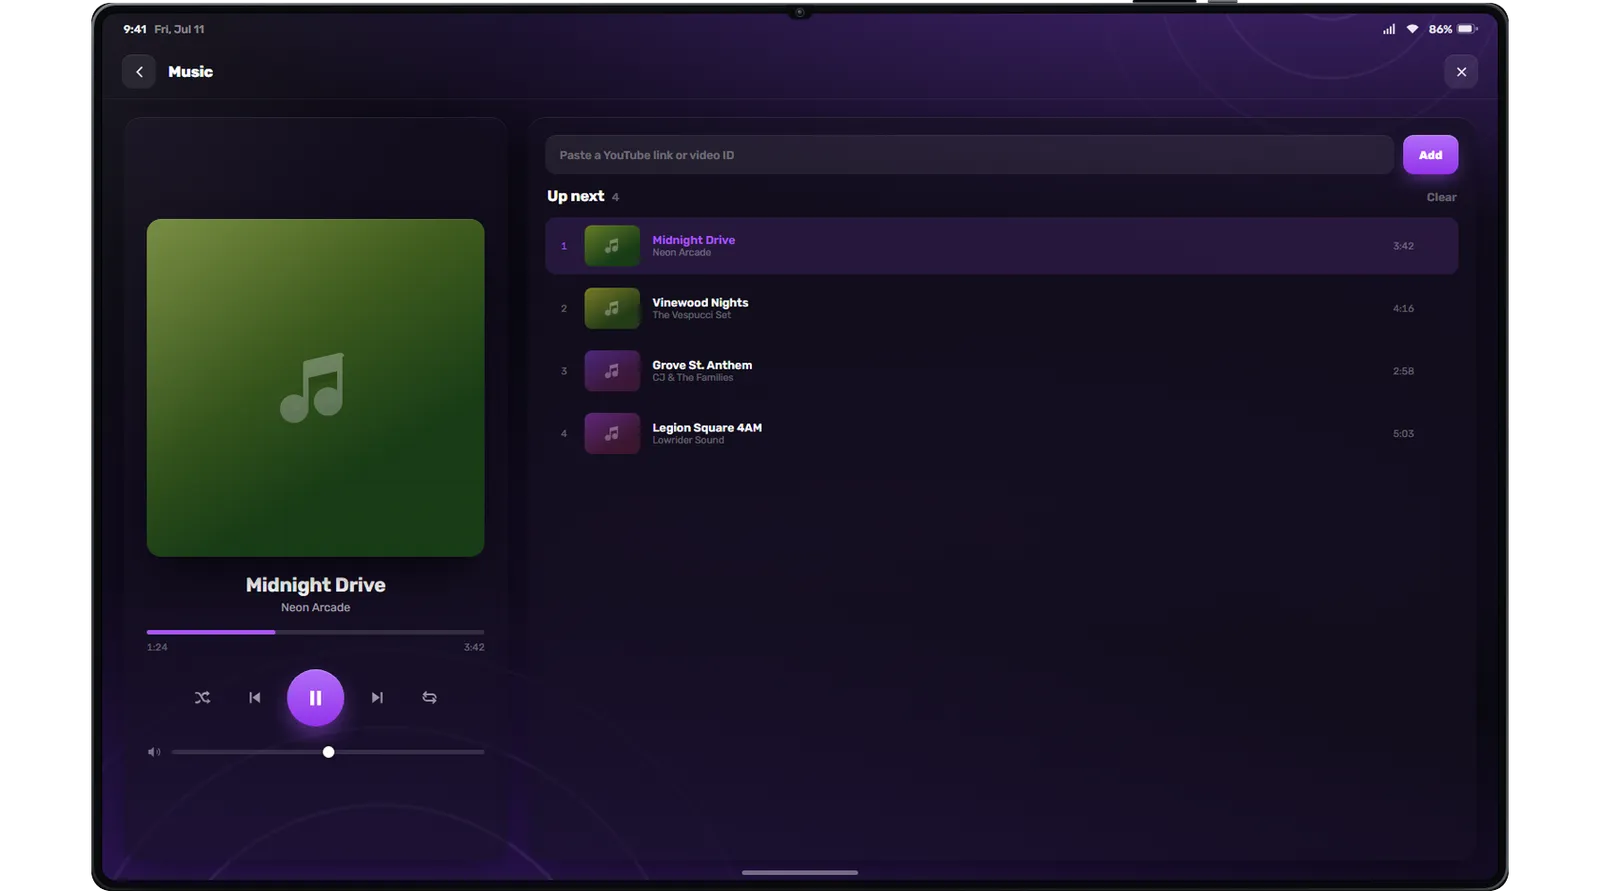Screen dimensions: 1600x891
Task: Click Legion Square 4AM thumbnail
Action: (612, 434)
